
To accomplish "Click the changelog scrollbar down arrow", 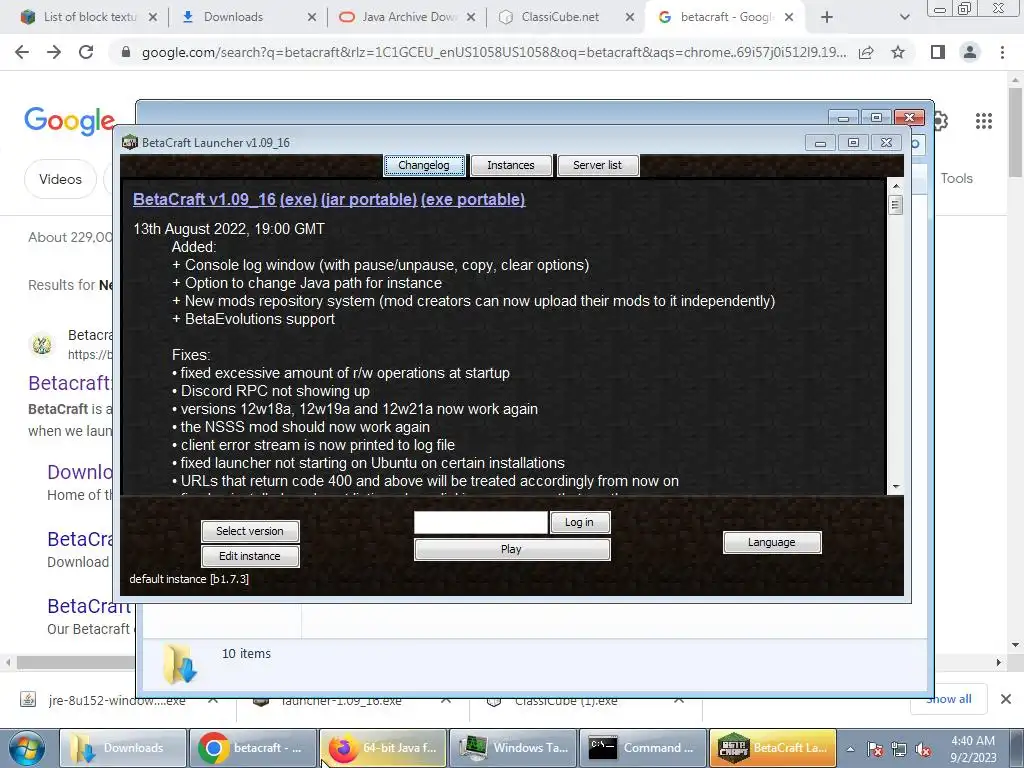I will pos(896,487).
